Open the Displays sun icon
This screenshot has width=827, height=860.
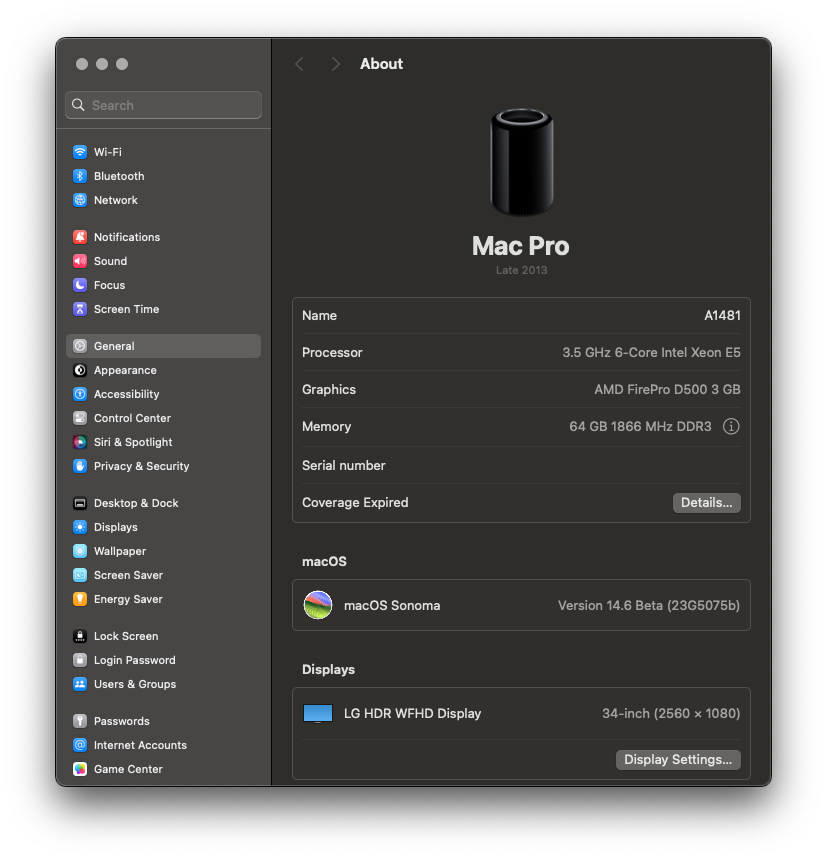coord(80,527)
